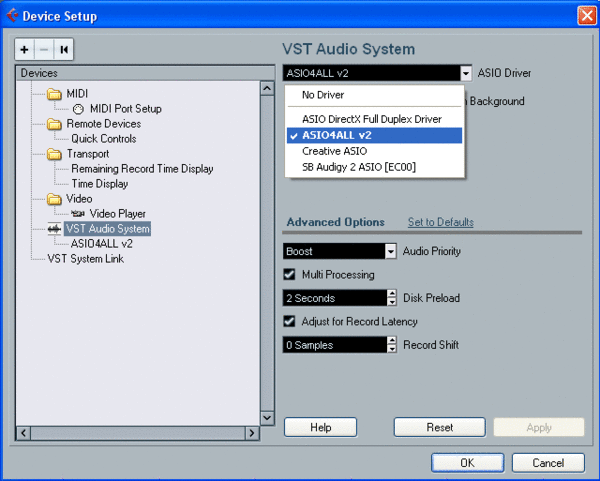Click the Remote Devices folder icon
The image size is (600, 481).
pos(54,124)
